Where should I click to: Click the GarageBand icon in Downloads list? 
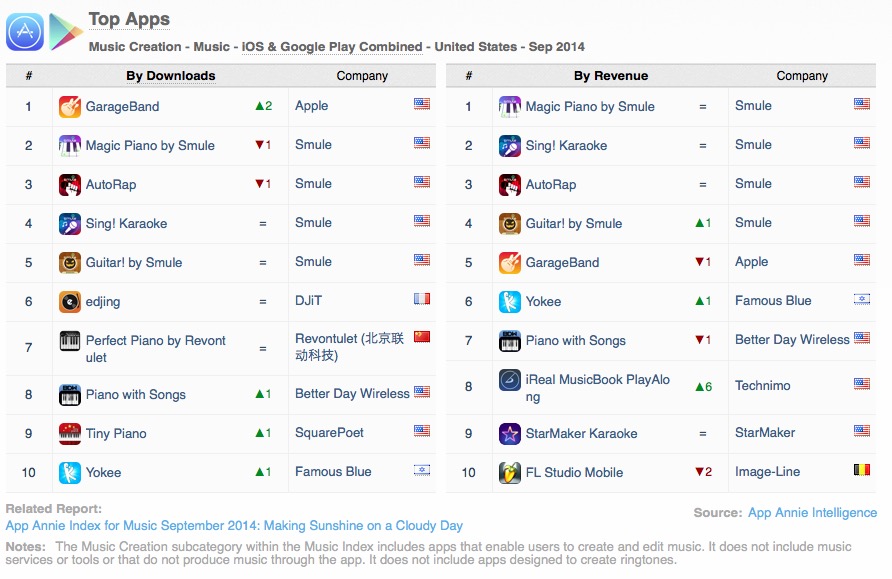pos(69,106)
